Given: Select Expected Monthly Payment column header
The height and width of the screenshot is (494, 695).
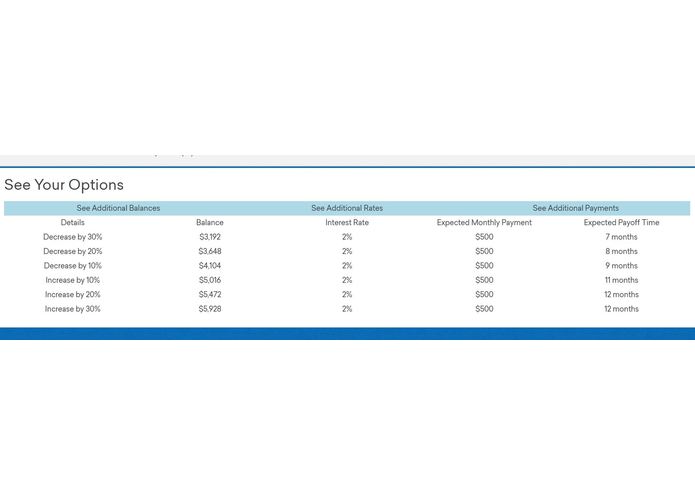Looking at the screenshot, I should (484, 222).
